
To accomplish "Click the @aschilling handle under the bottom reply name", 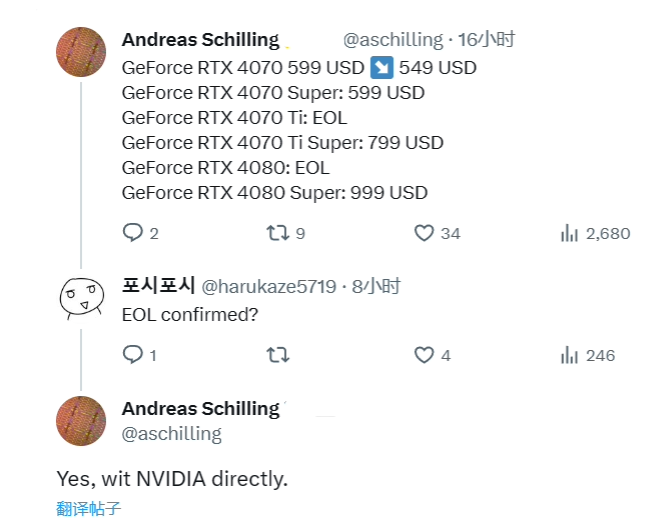I will point(171,433).
